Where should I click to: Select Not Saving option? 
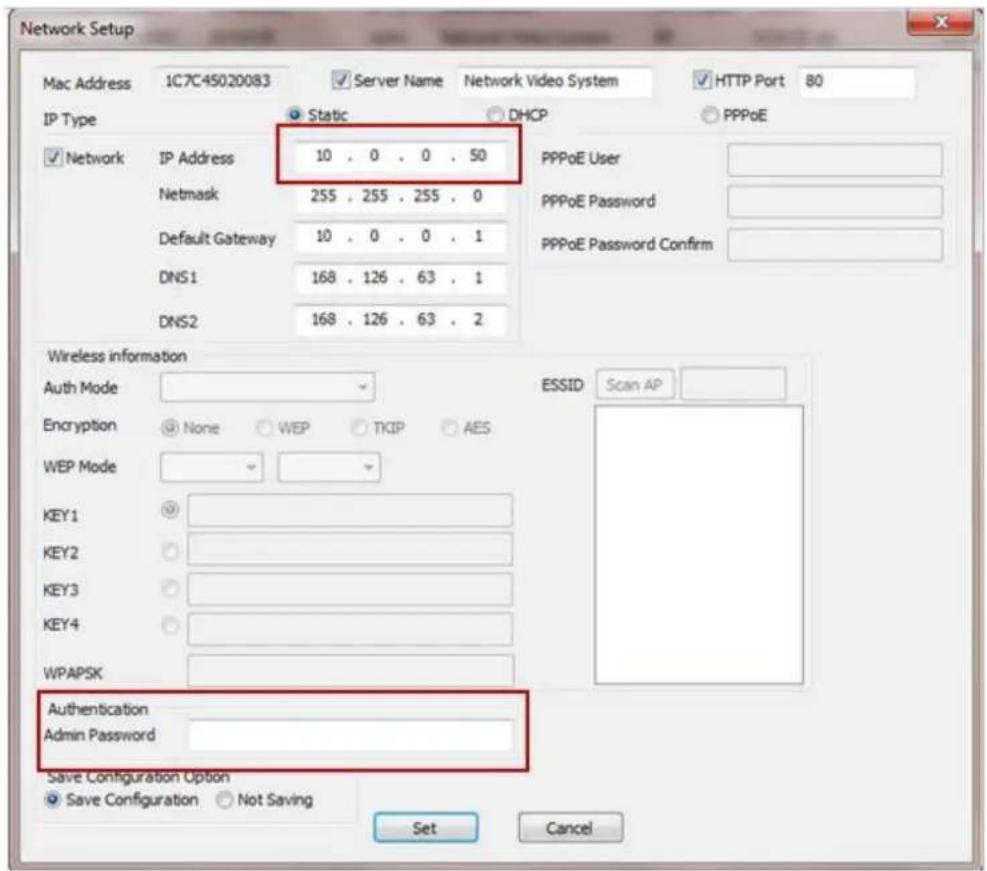(224, 800)
